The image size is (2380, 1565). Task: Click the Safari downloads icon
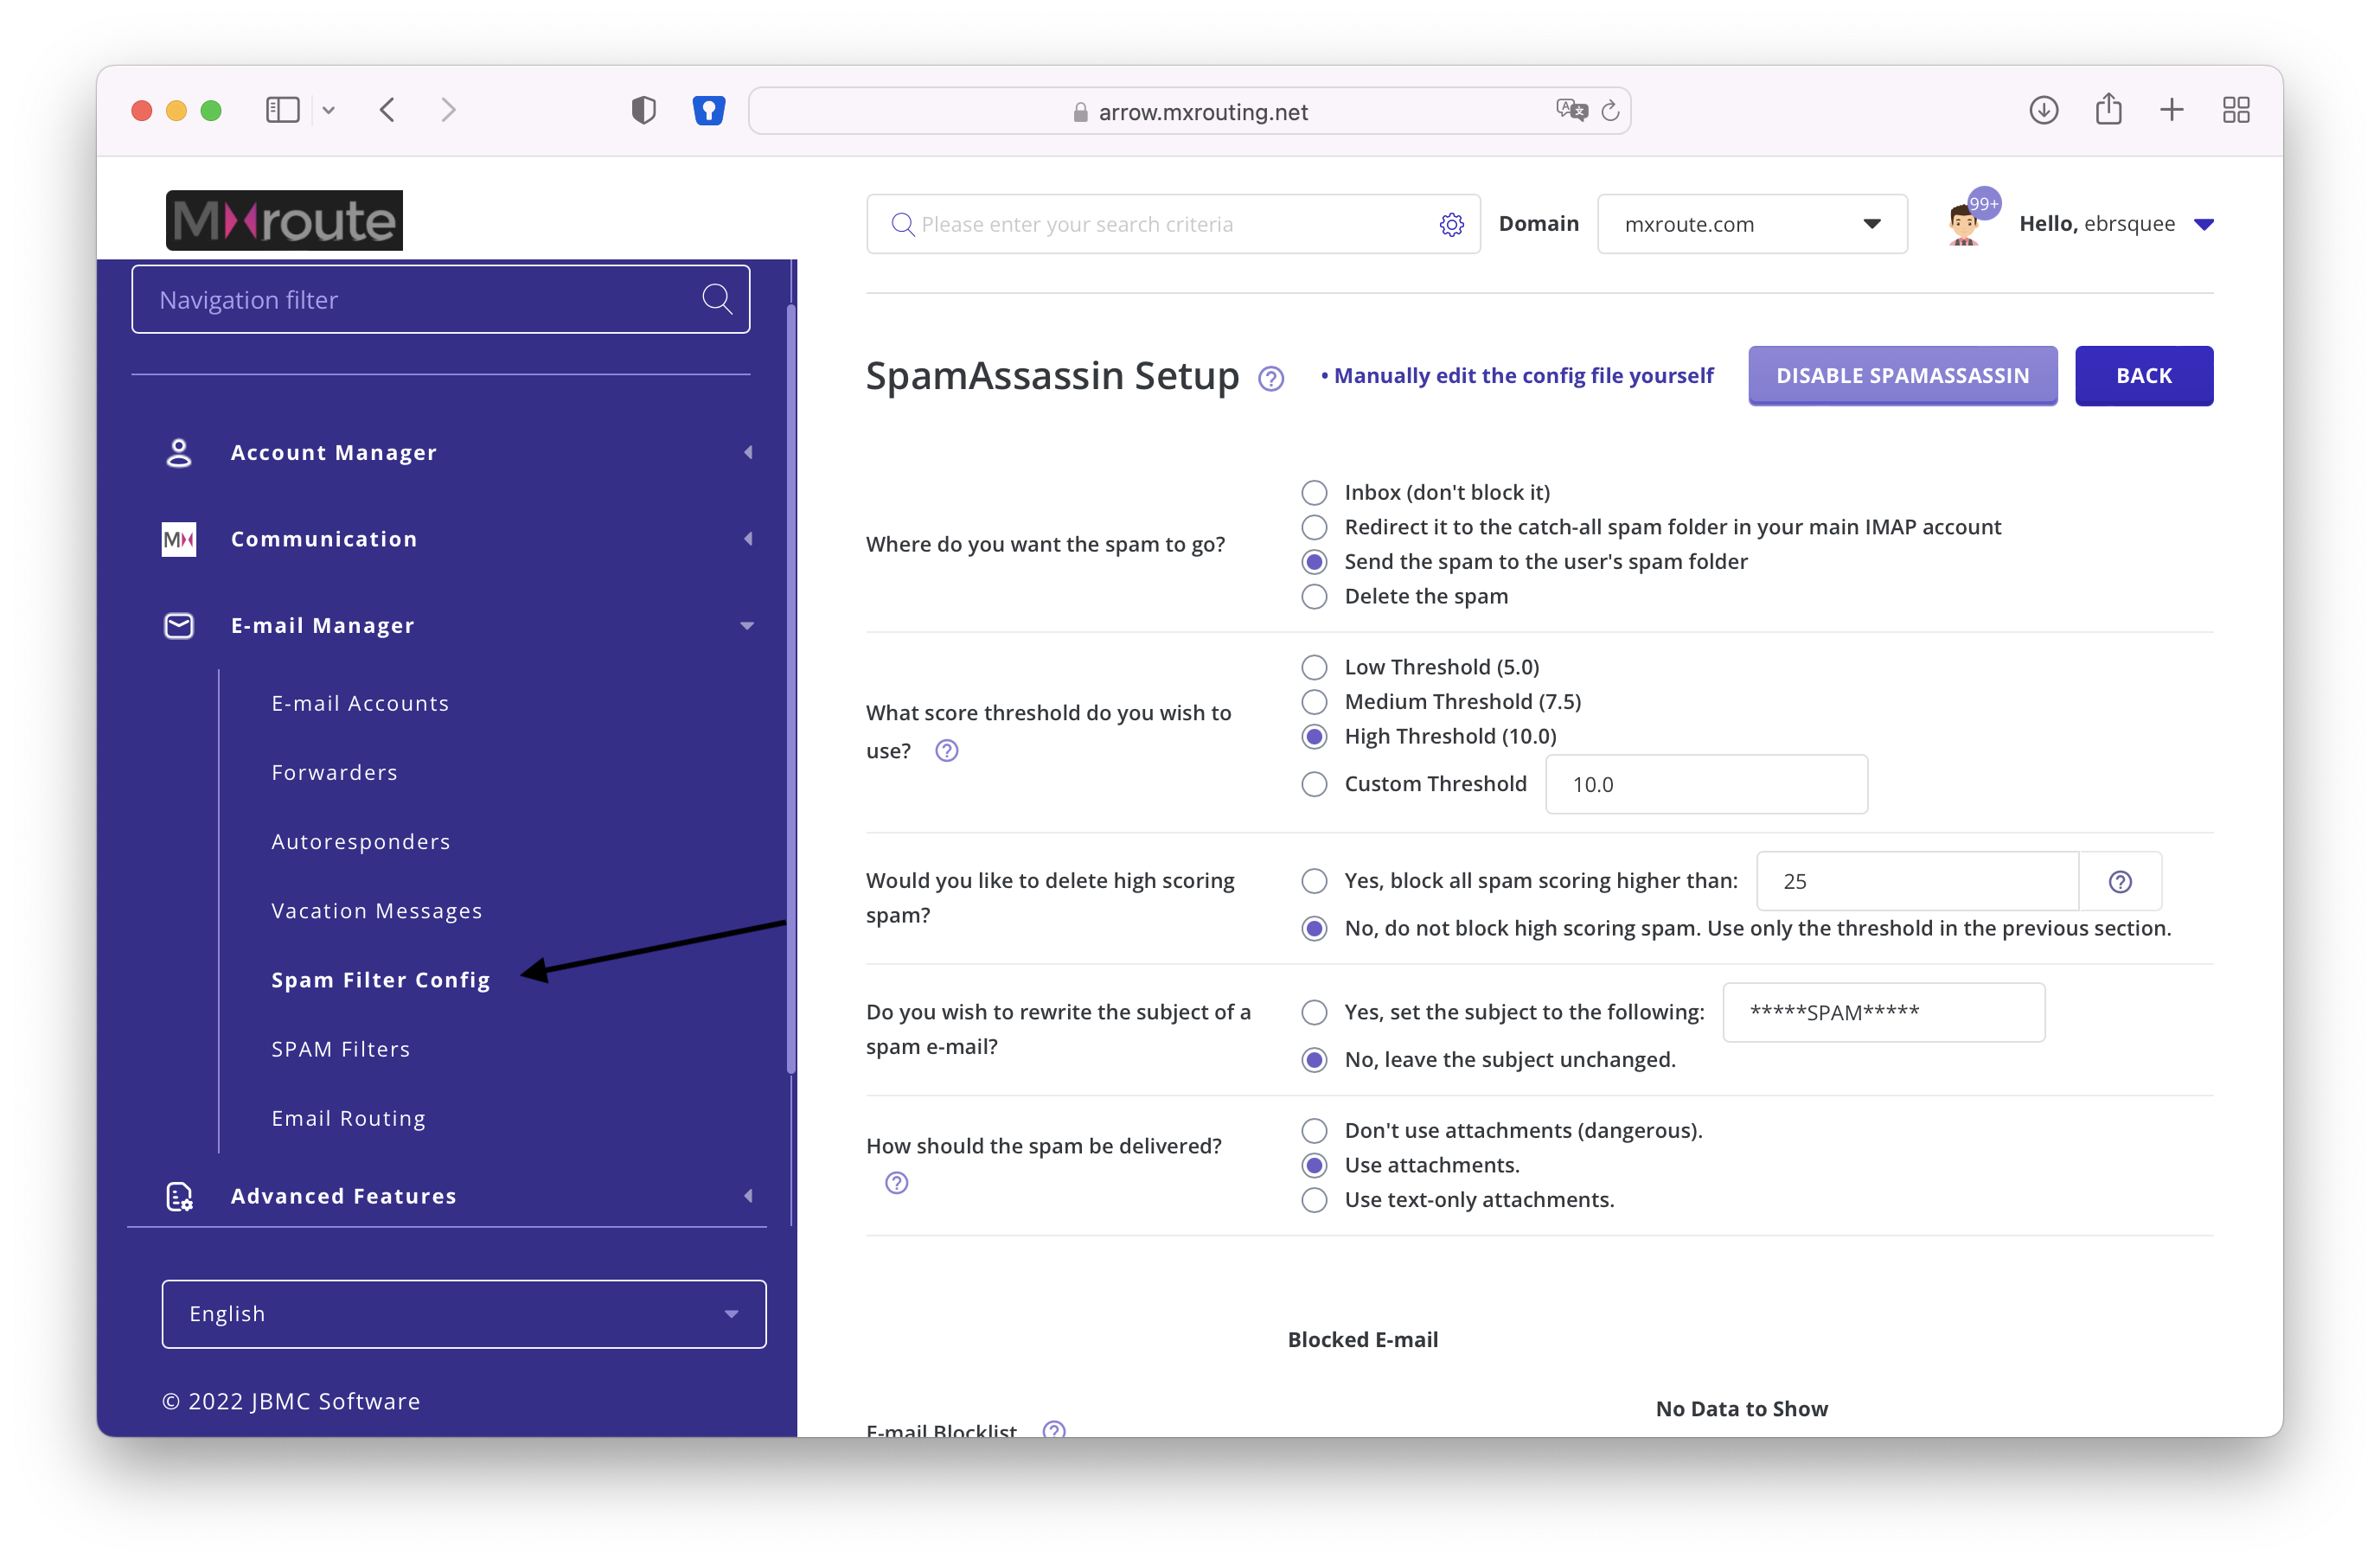pyautogui.click(x=2043, y=110)
